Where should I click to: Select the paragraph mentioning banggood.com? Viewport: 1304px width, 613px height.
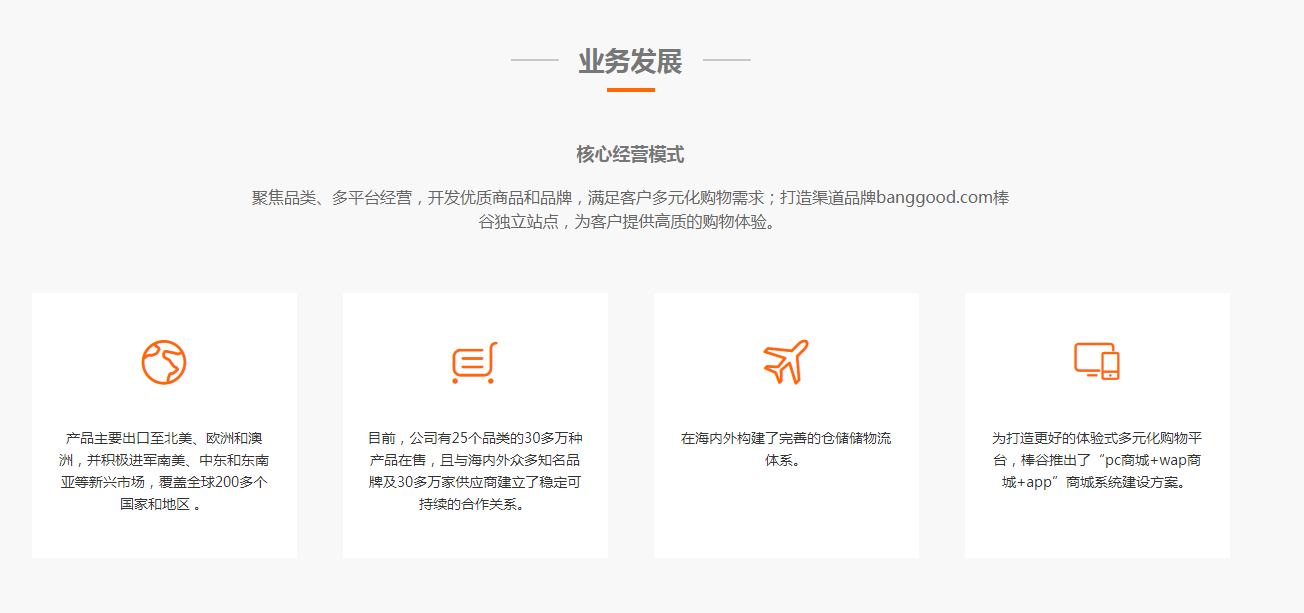[630, 210]
